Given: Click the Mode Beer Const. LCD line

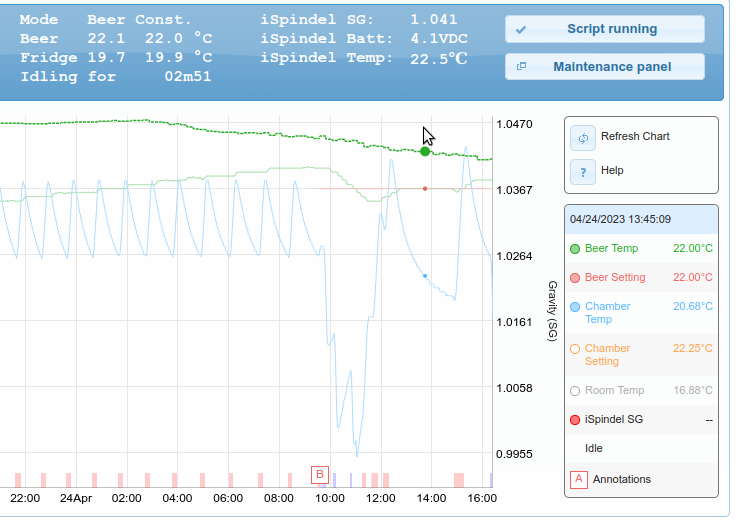Looking at the screenshot, I should point(106,20).
